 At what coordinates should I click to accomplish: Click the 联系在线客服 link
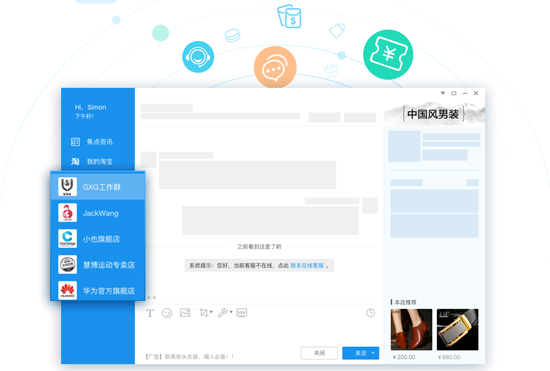[x=307, y=265]
